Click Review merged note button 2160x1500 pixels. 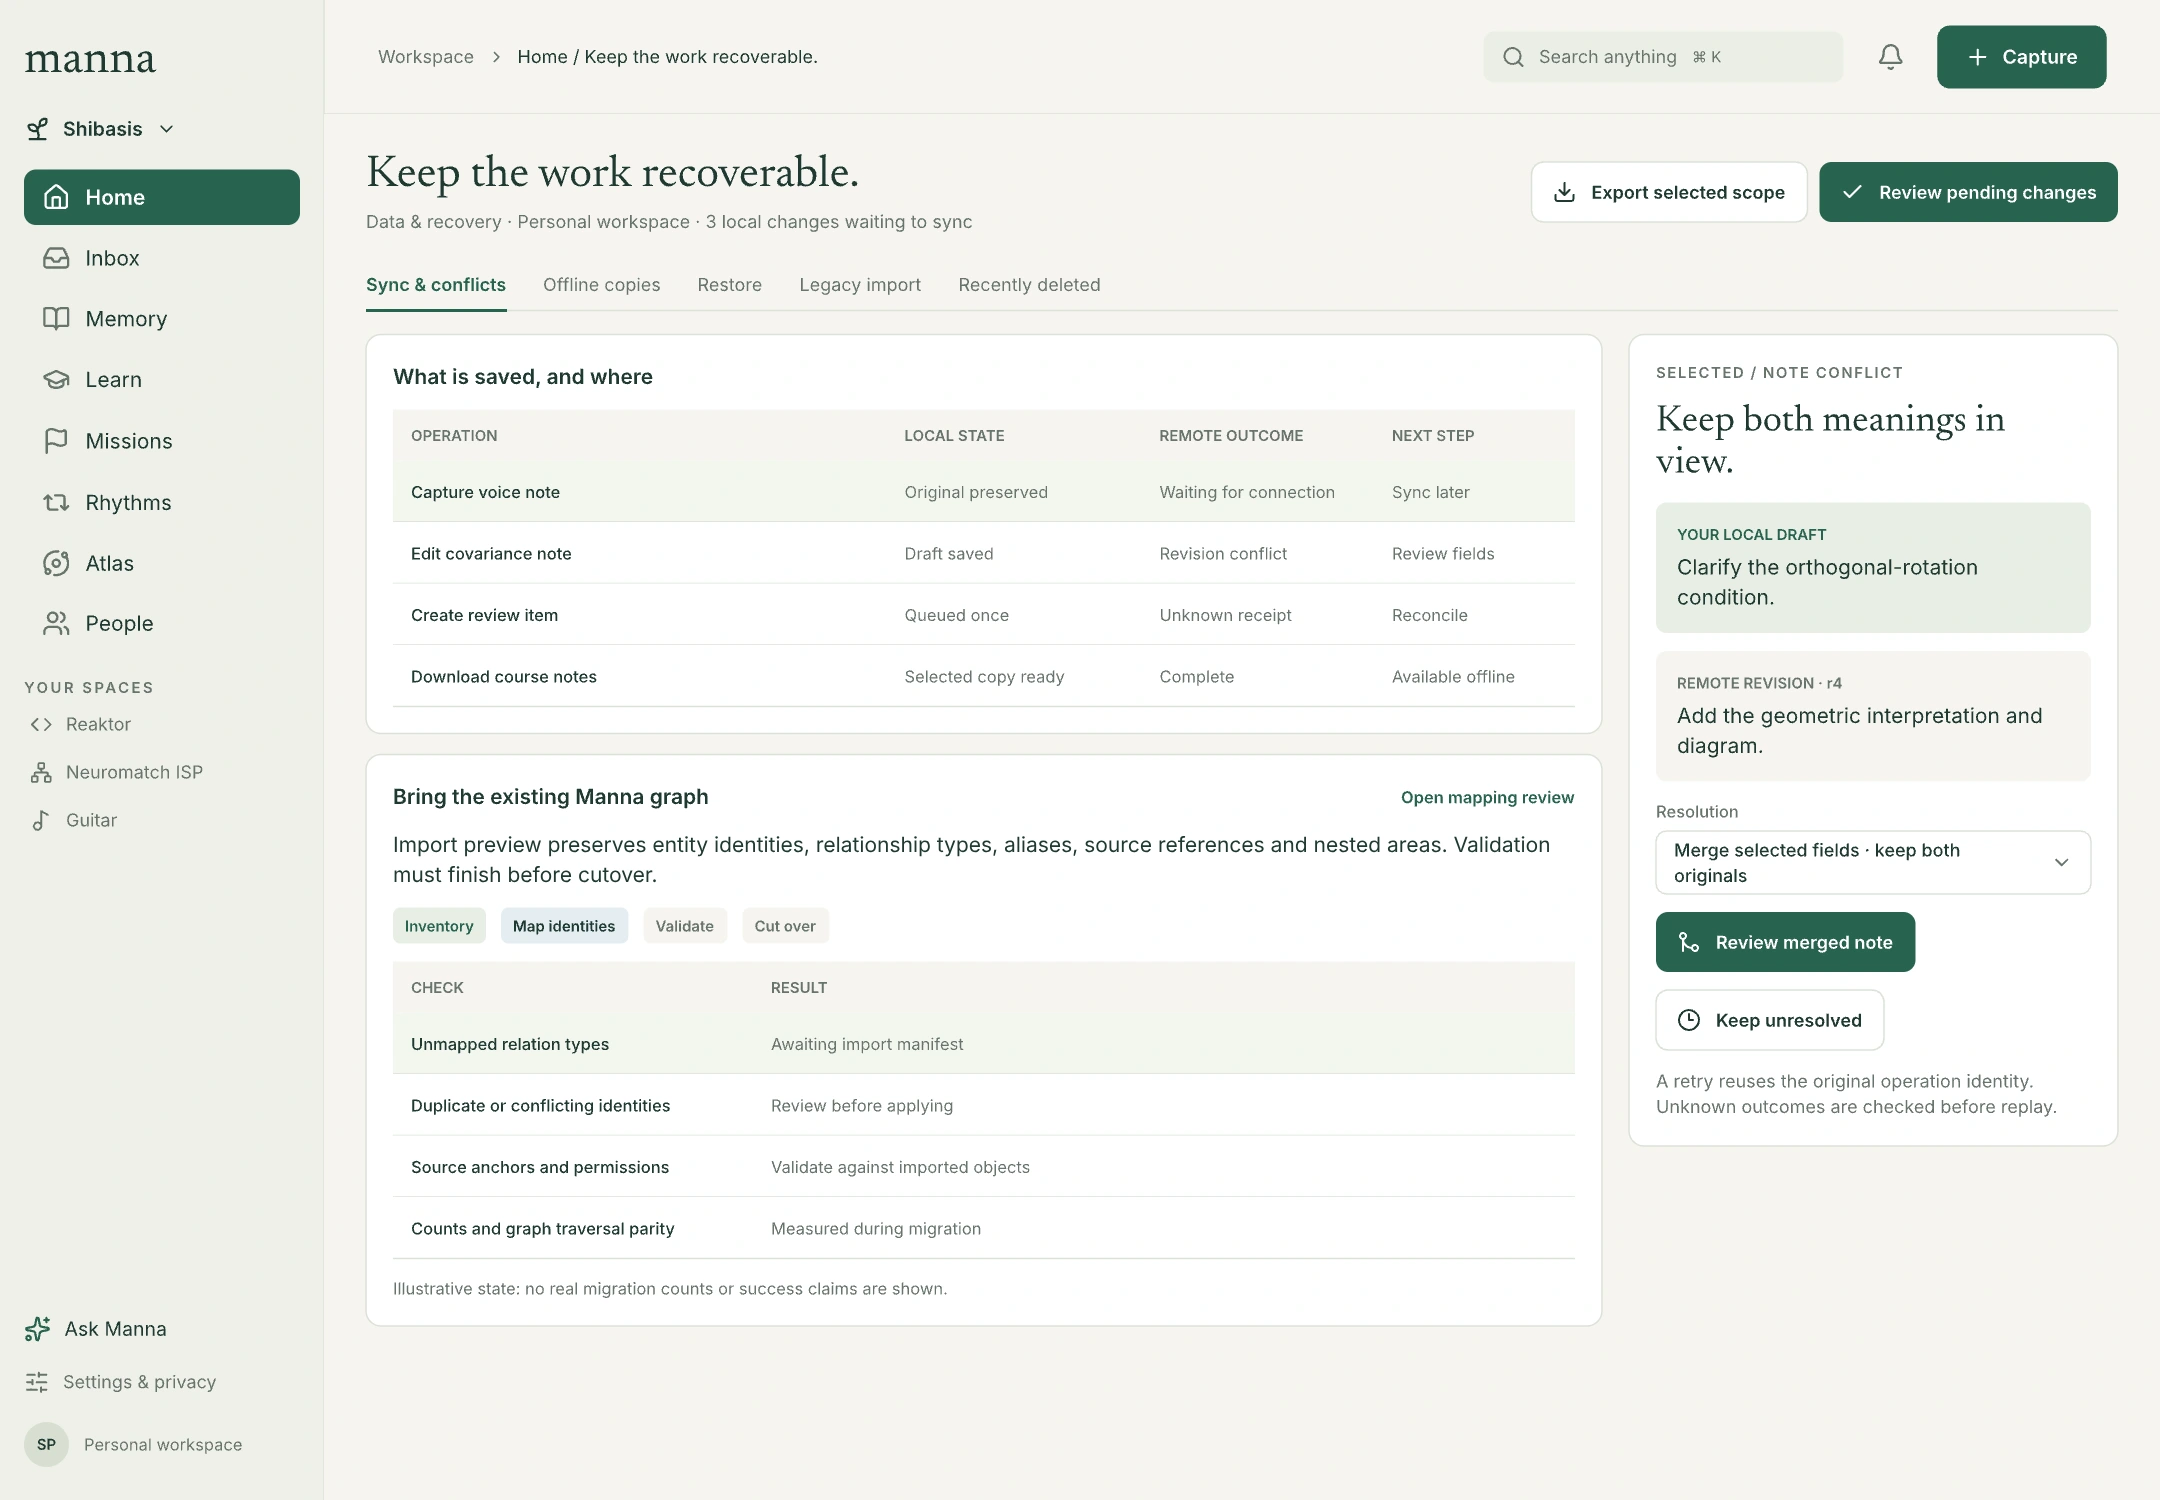point(1785,942)
